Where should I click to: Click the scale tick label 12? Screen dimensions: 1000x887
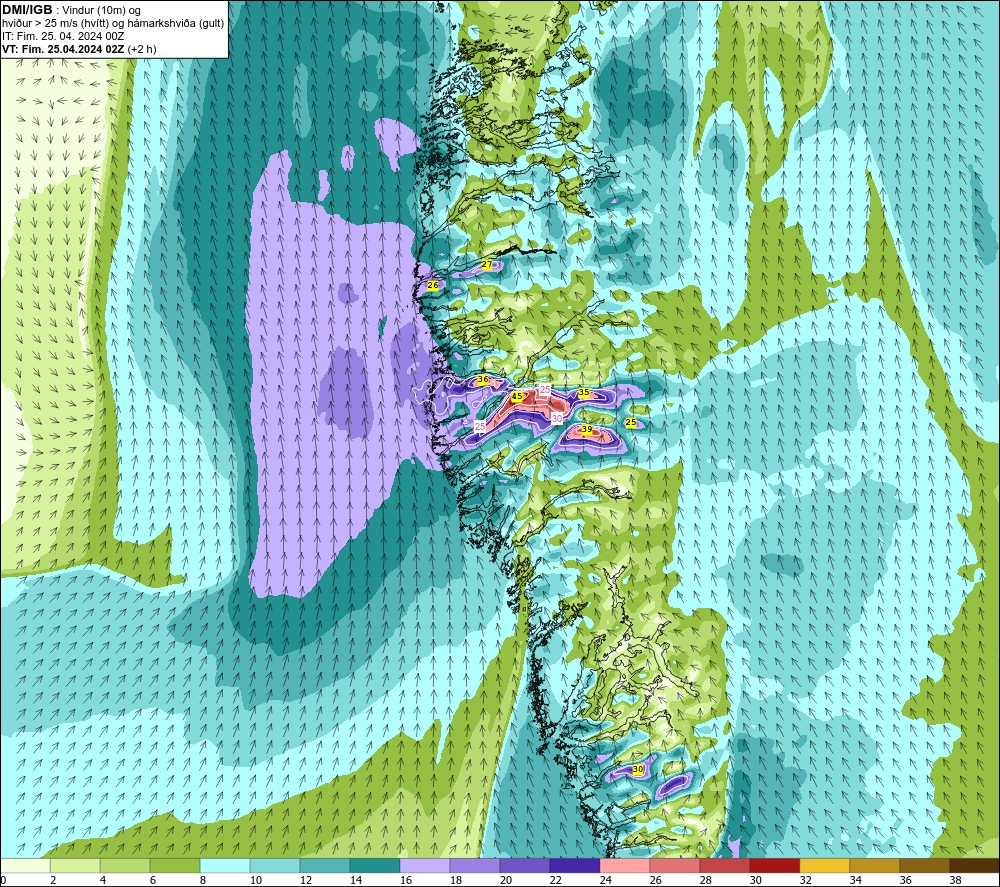pos(306,881)
